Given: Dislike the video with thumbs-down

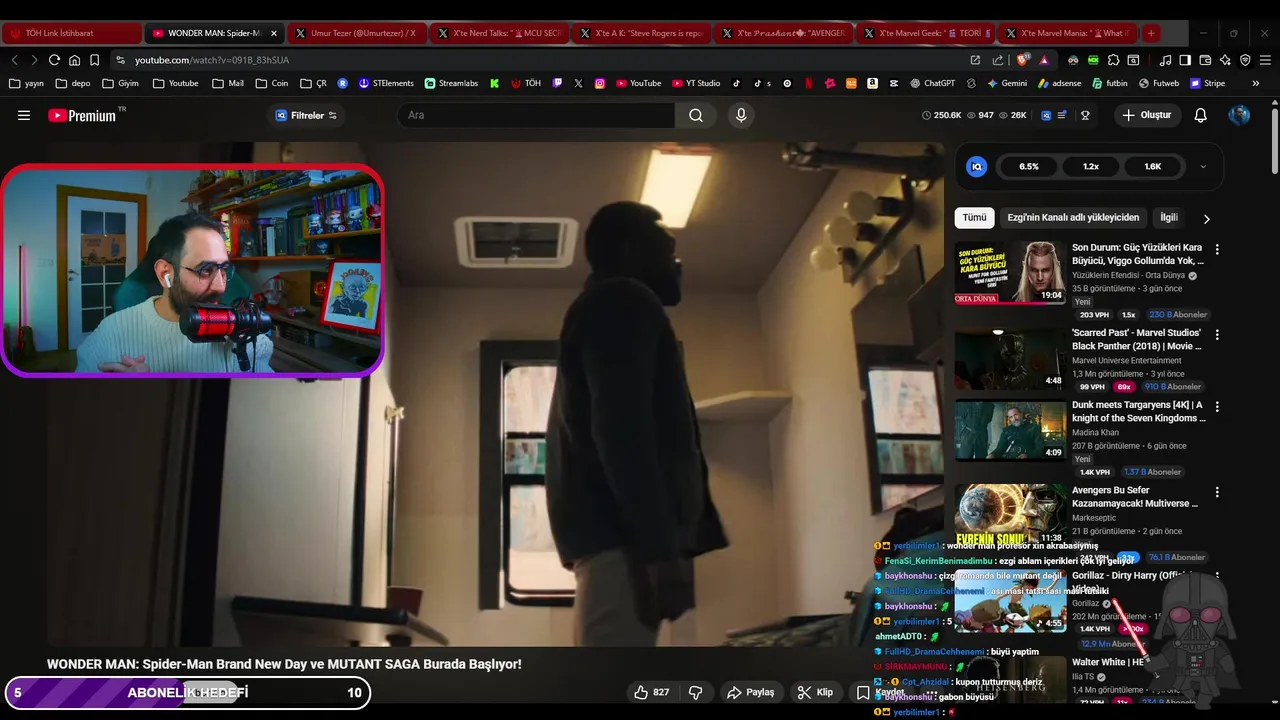Looking at the screenshot, I should click(x=696, y=692).
